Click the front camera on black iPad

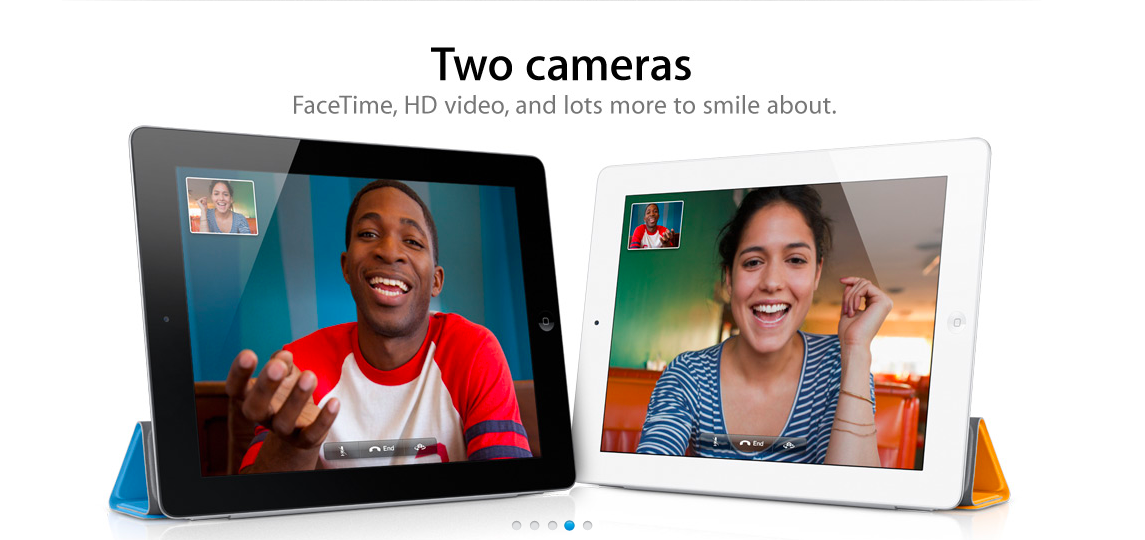[x=166, y=319]
